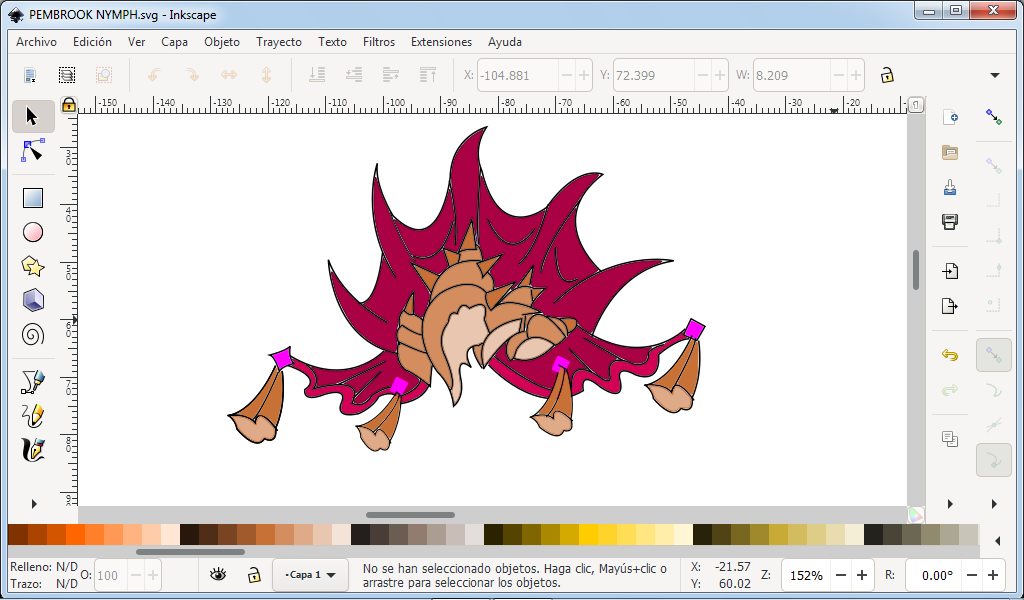This screenshot has width=1024, height=600.
Task: Open the color management corner icon
Action: pos(916,514)
